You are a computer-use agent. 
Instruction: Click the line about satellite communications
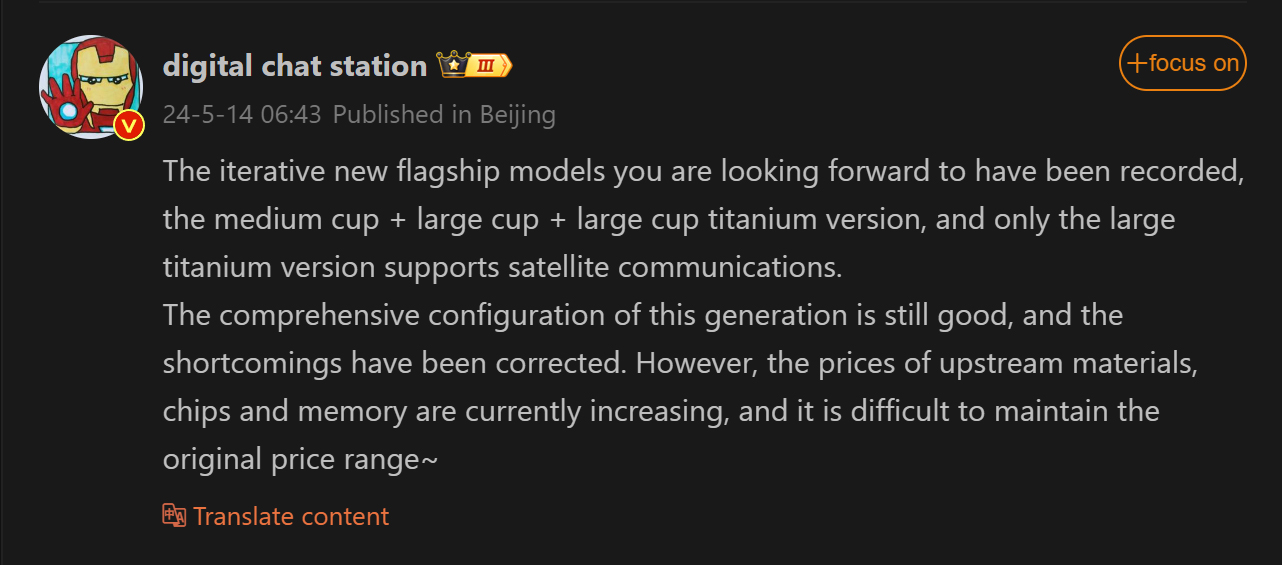(503, 267)
